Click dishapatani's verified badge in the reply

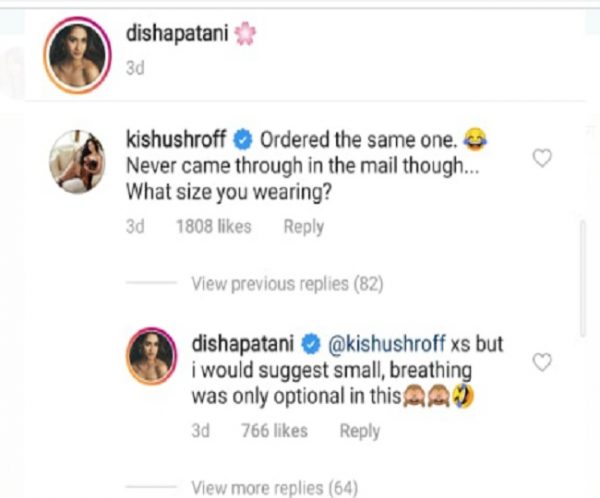pyautogui.click(x=311, y=344)
